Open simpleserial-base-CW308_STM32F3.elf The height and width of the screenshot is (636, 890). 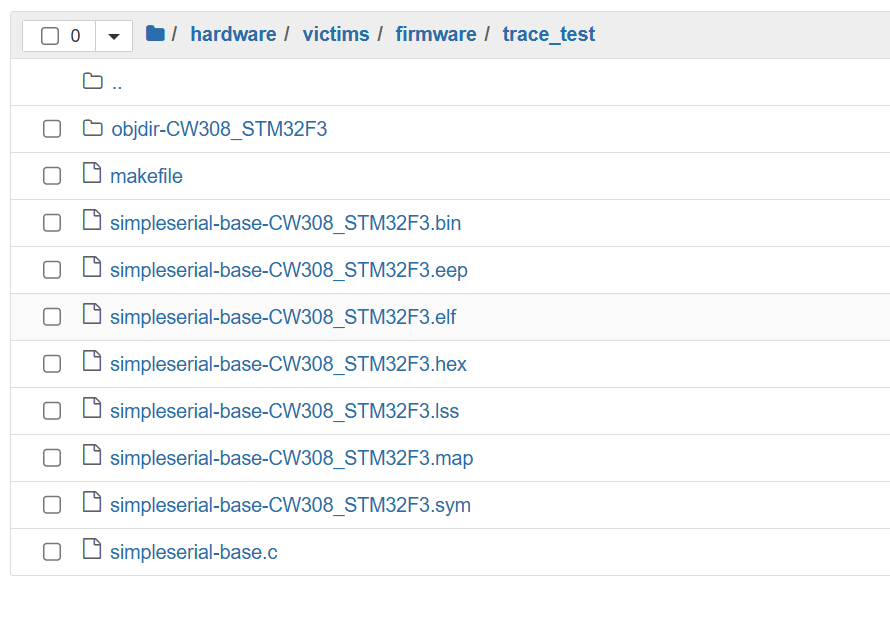(x=283, y=317)
